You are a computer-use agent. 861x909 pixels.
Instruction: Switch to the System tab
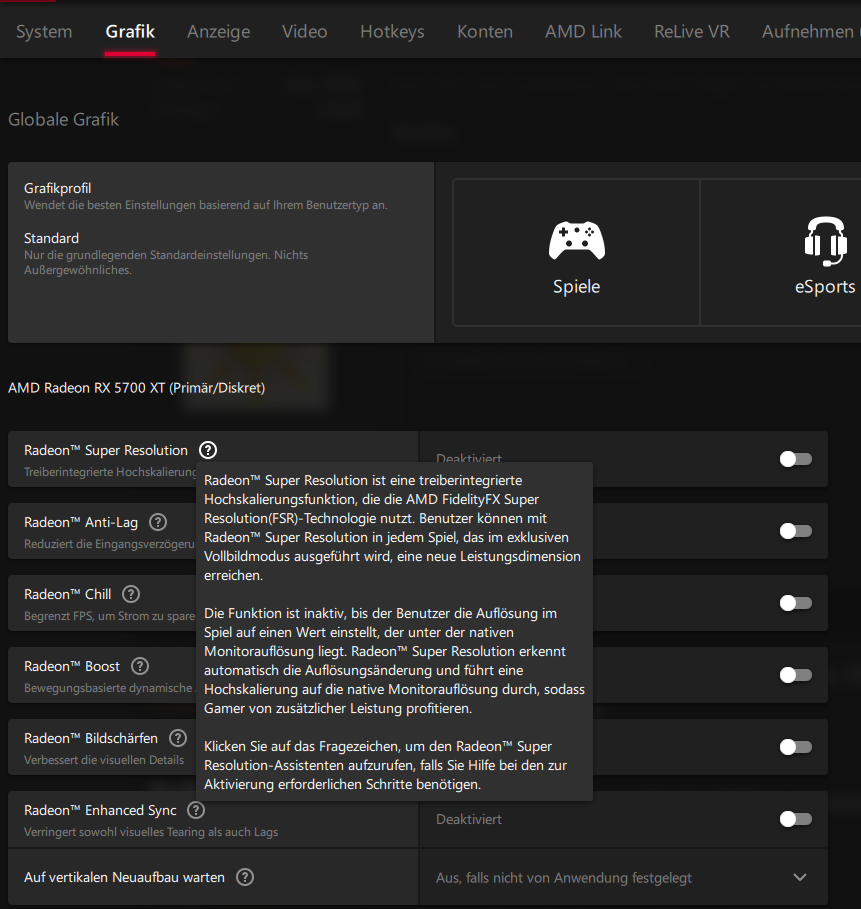pyautogui.click(x=44, y=31)
